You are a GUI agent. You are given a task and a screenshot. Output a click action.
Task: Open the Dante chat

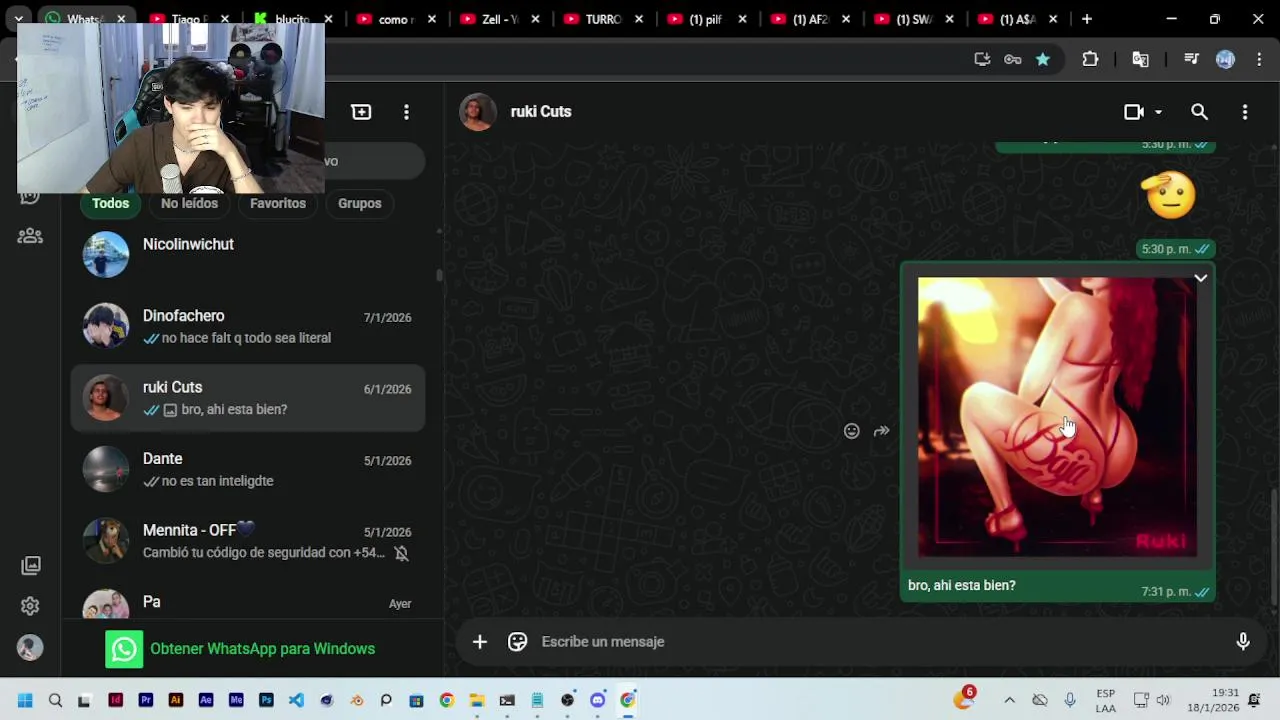[x=248, y=469]
